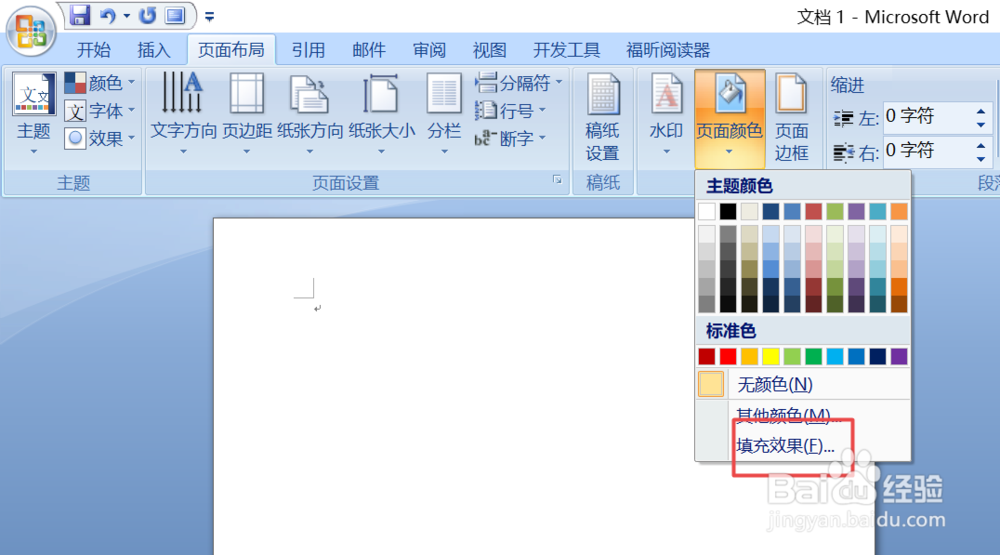Click the print preview quick access icon

coord(175,15)
